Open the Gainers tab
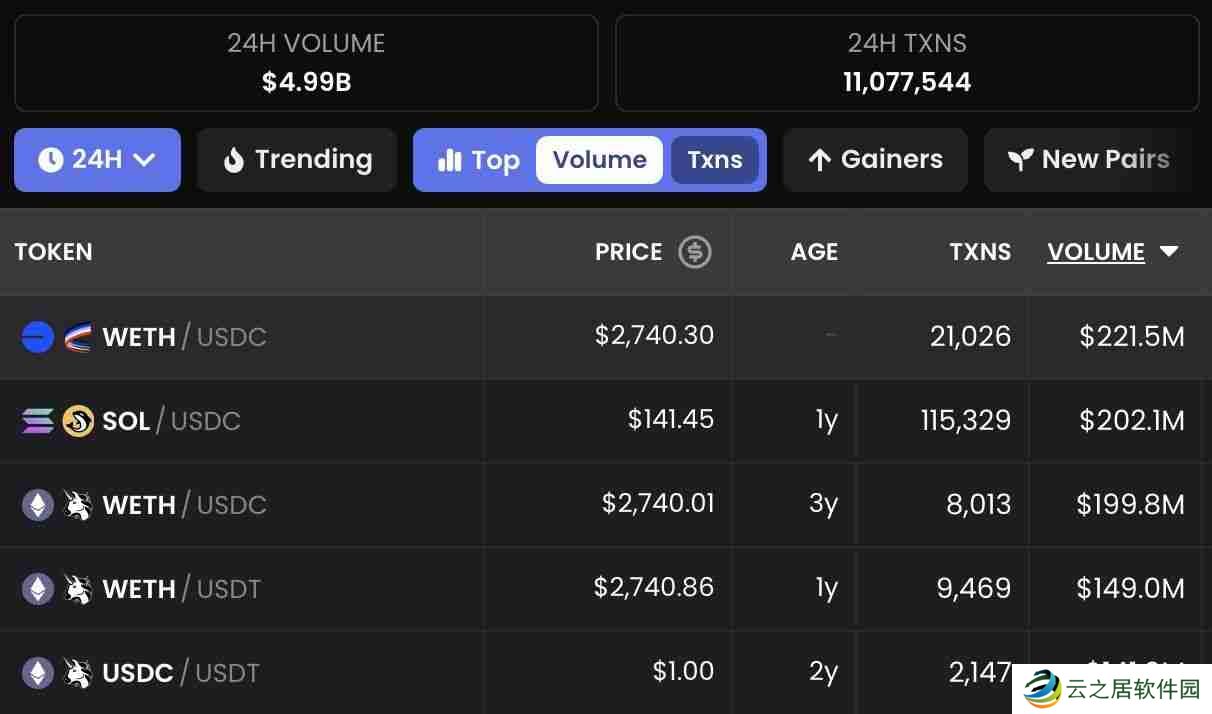Image resolution: width=1212 pixels, height=714 pixels. (875, 160)
